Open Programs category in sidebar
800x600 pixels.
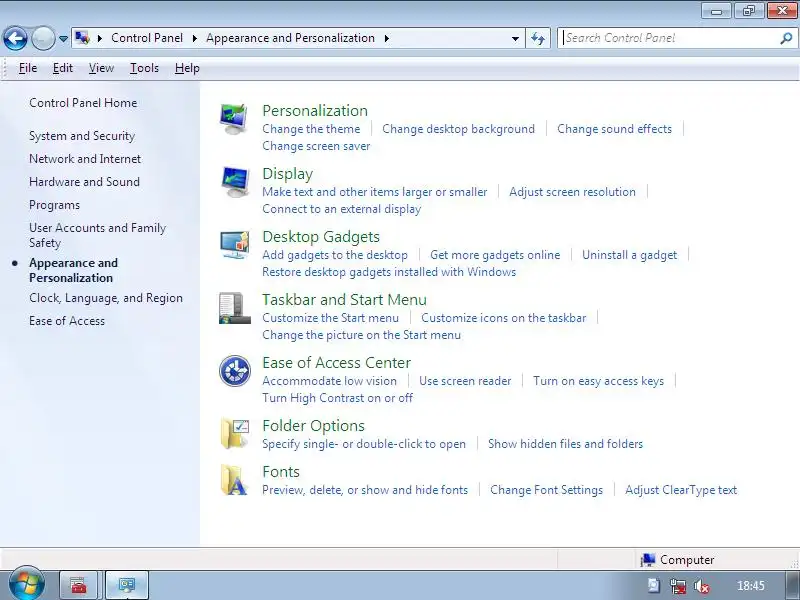(x=55, y=205)
